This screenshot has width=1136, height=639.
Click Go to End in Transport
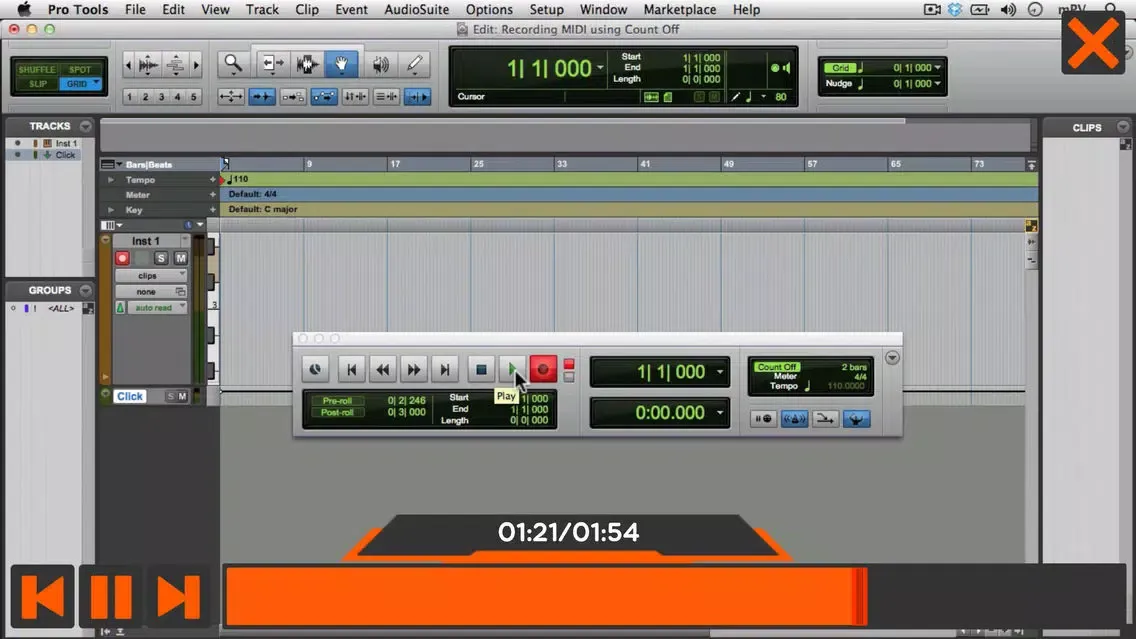pyautogui.click(x=445, y=369)
